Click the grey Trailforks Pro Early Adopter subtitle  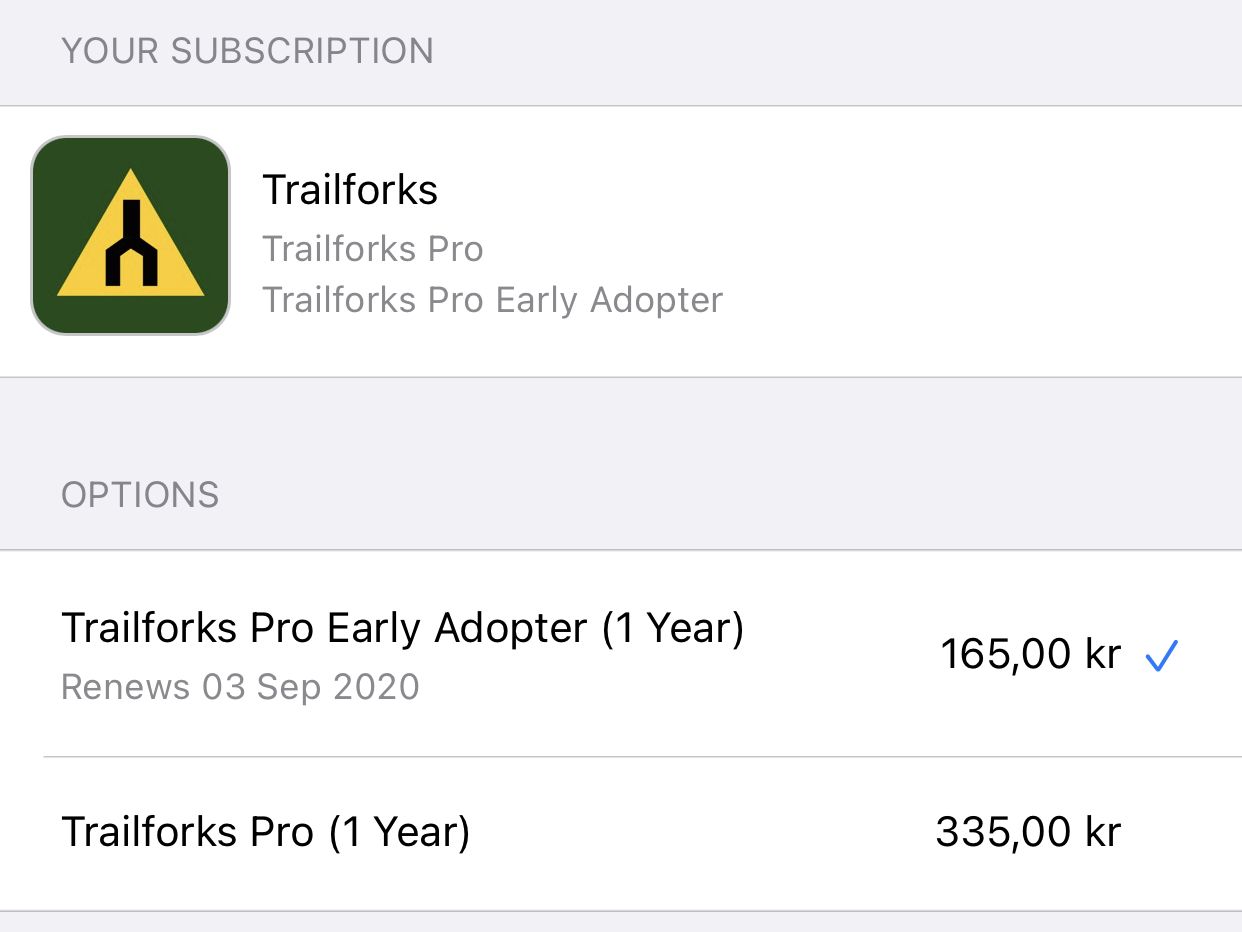(492, 300)
